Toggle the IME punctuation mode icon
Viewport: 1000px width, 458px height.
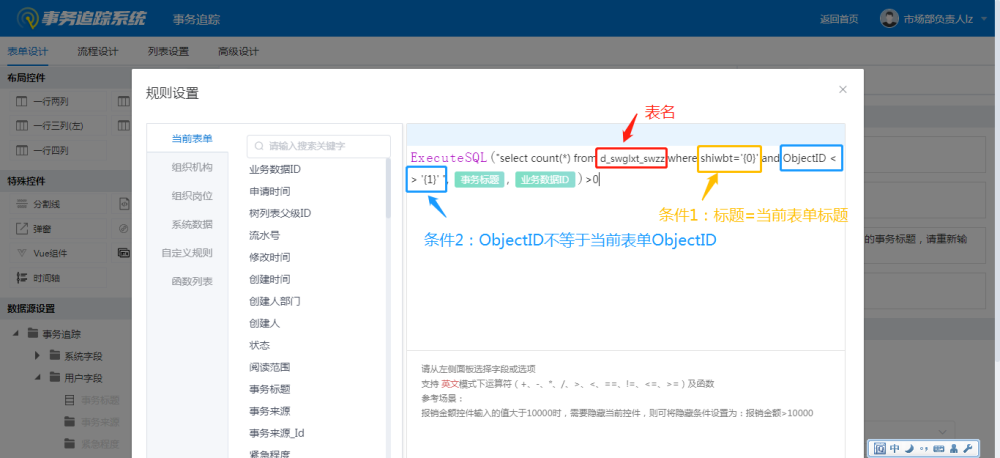[x=923, y=448]
